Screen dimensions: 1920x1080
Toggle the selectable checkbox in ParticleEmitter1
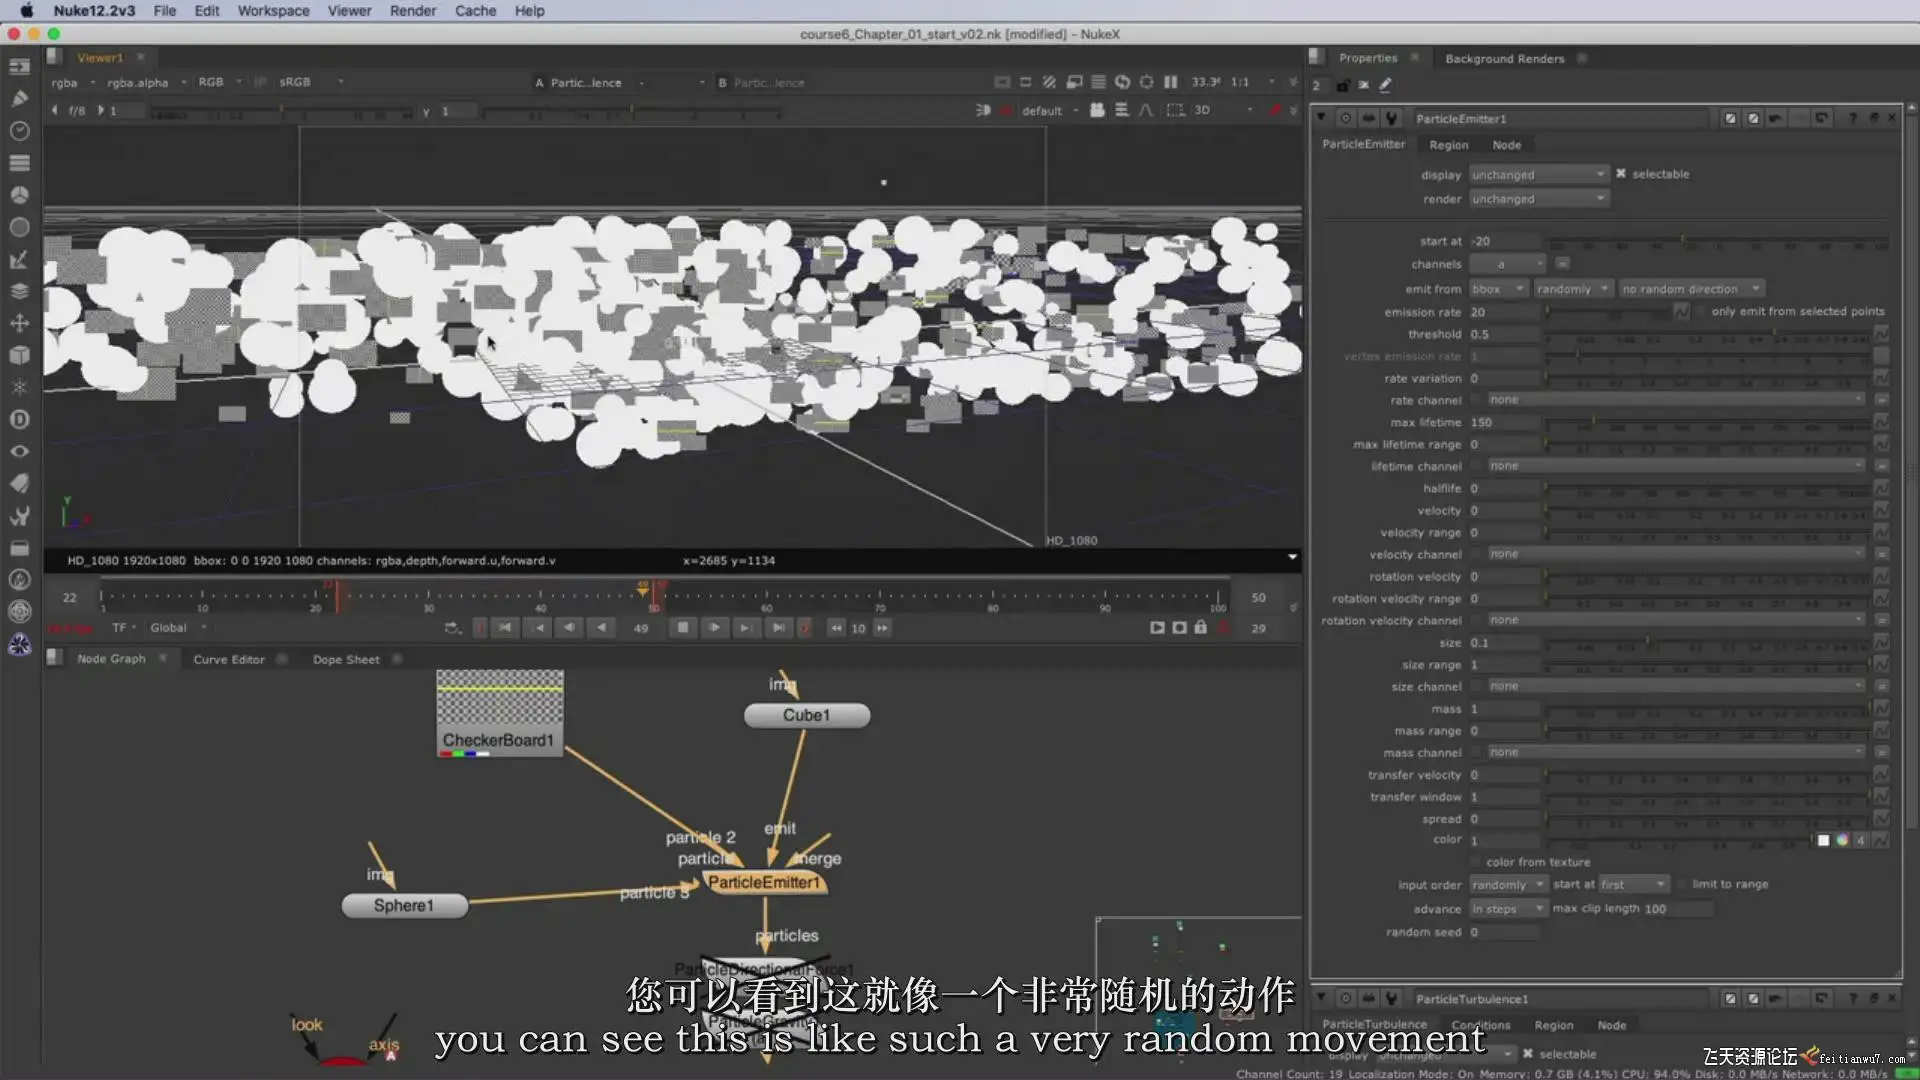(1621, 174)
